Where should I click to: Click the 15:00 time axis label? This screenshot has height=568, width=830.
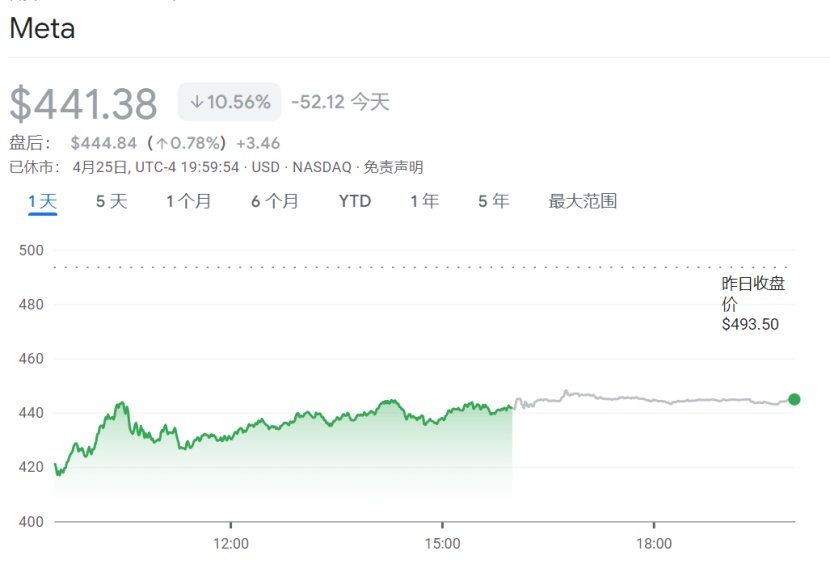[442, 544]
